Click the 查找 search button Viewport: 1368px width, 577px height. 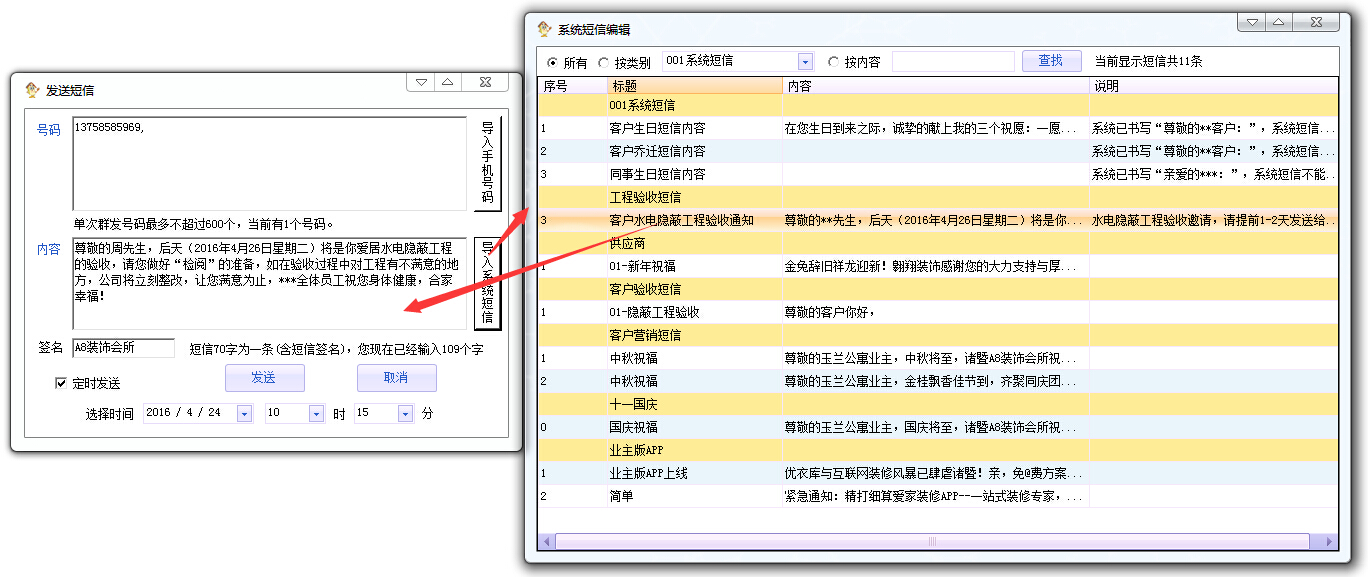coord(1050,61)
